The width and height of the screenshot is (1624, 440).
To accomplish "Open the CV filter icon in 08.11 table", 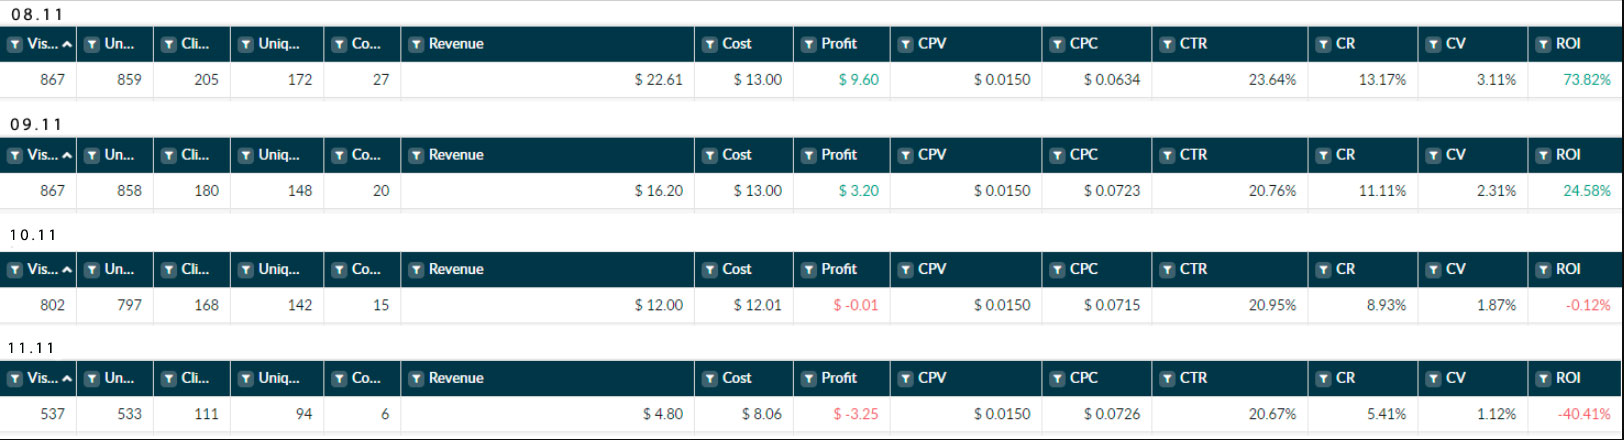I will tap(1433, 45).
